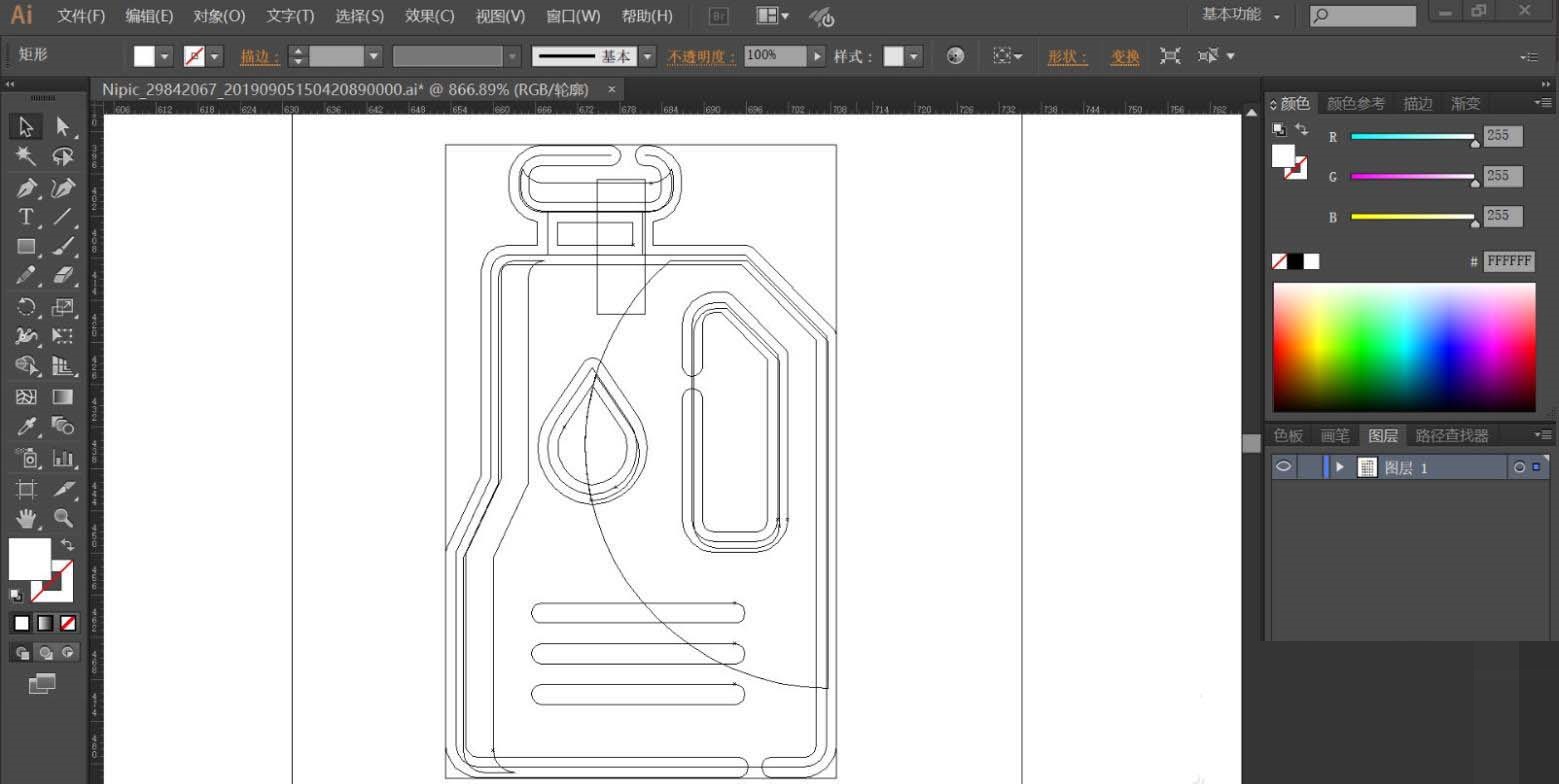Click the 描边 link in the control bar
Image resolution: width=1559 pixels, height=784 pixels.
click(x=259, y=57)
